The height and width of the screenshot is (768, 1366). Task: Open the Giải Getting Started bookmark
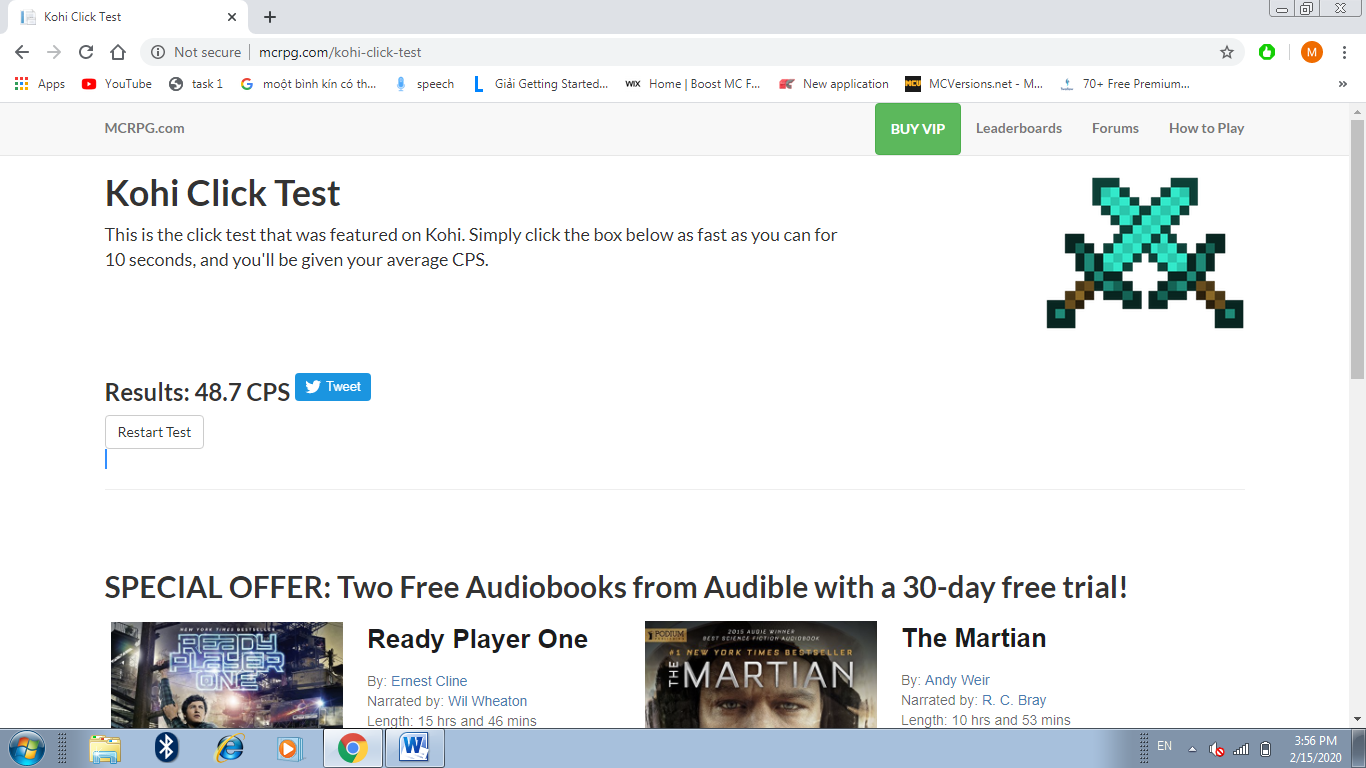tap(540, 84)
